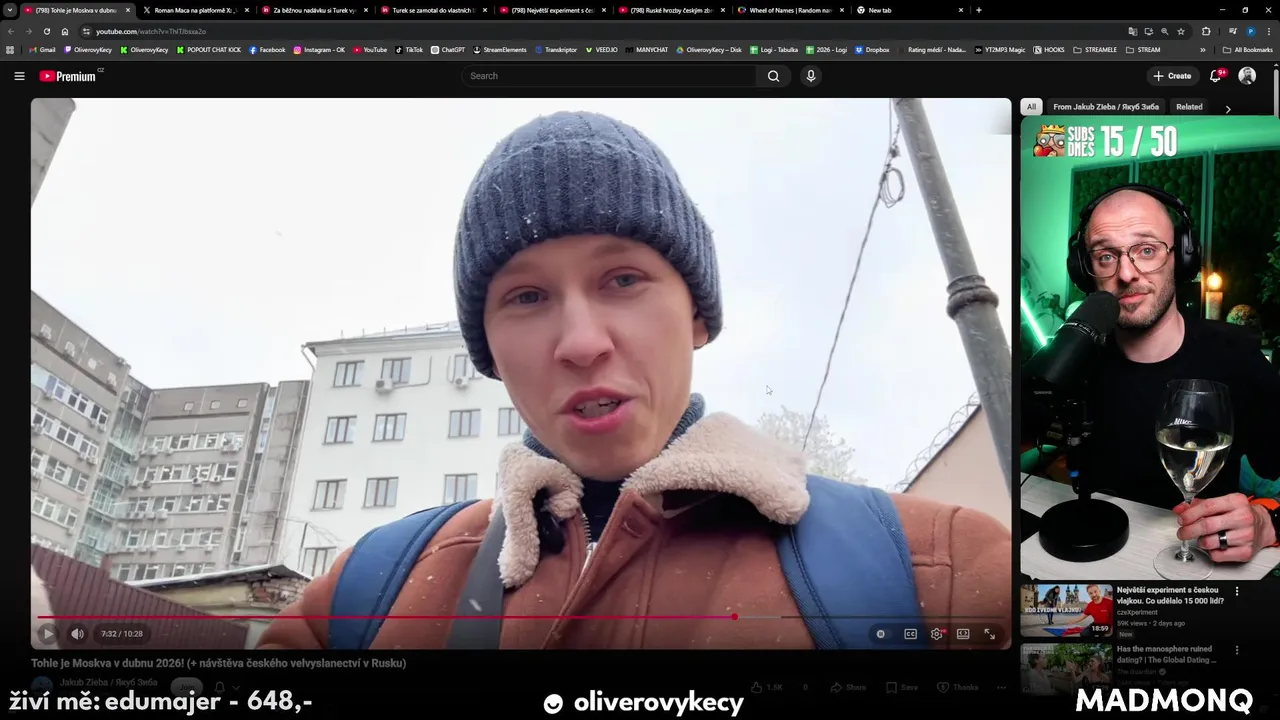Open the YT2MP3 Magic bookmark
1280x720 pixels.
point(1000,50)
